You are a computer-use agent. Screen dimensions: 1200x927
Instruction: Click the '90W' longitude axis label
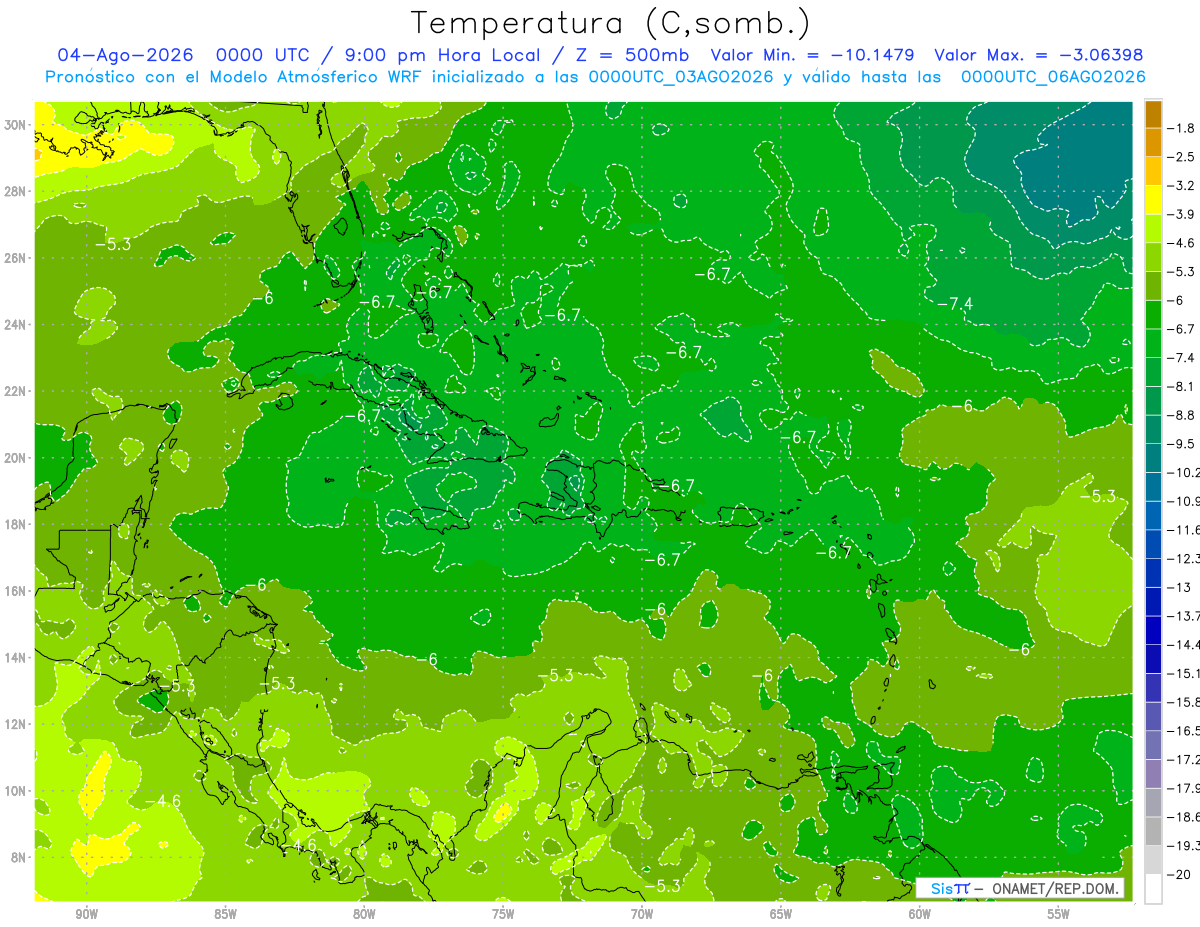pyautogui.click(x=86, y=914)
